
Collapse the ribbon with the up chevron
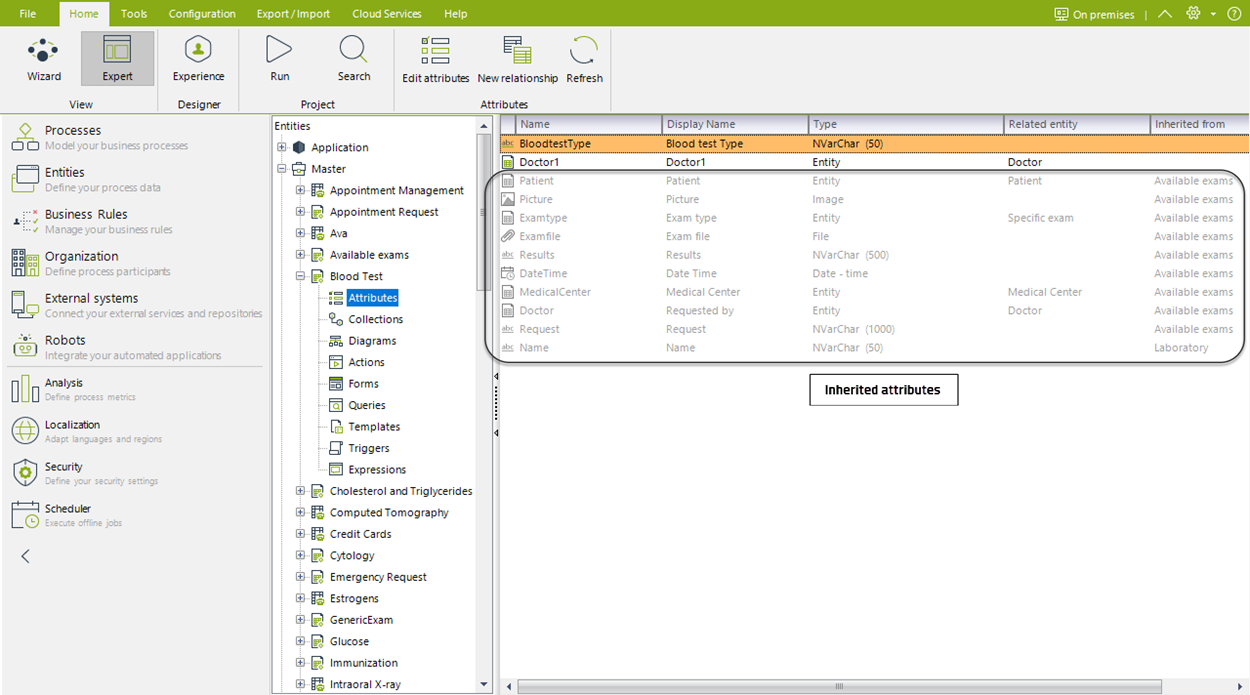pos(1164,14)
